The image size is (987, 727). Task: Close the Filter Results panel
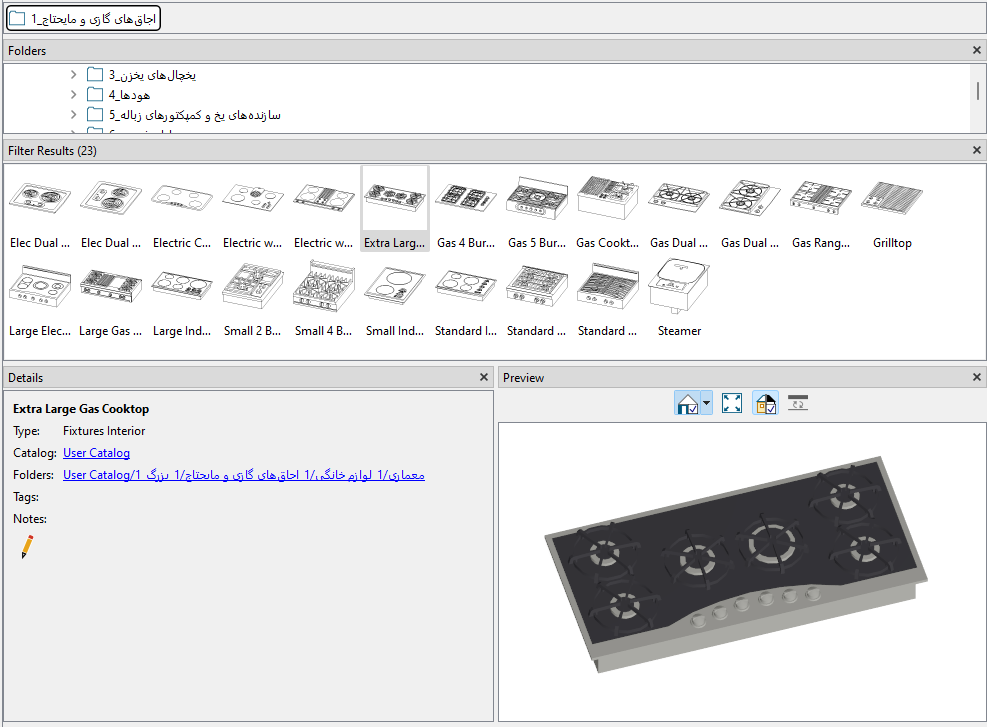tap(976, 150)
